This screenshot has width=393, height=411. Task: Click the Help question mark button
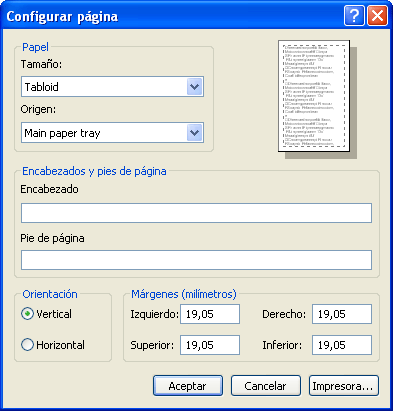coord(354,16)
